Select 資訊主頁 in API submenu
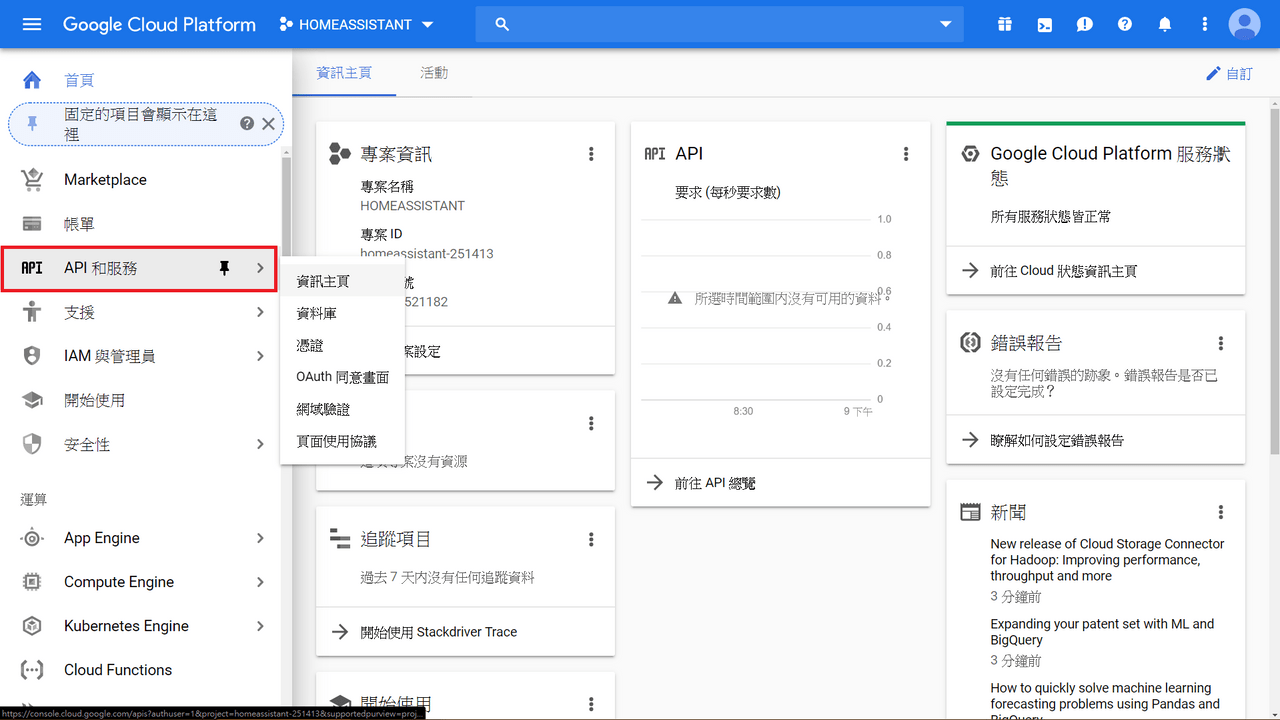Viewport: 1280px width, 720px height. [x=342, y=282]
